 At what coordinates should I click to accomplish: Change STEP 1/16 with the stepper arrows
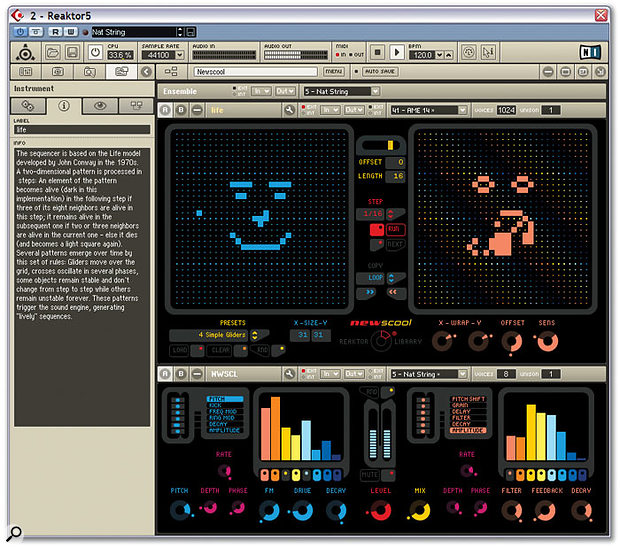(391, 214)
